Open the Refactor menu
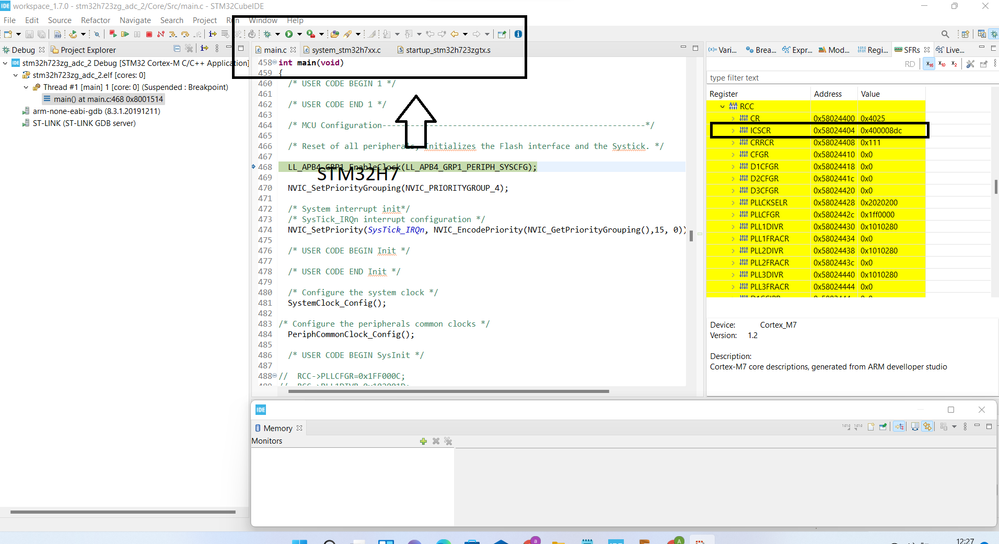The height and width of the screenshot is (544, 999). click(x=95, y=20)
